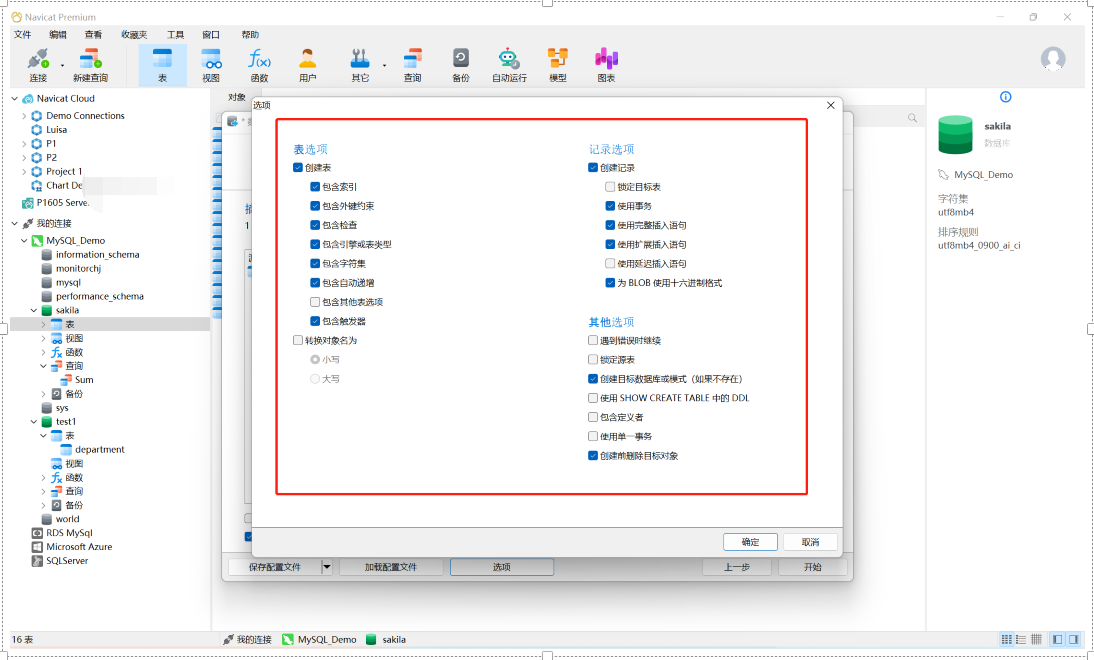The width and height of the screenshot is (1094, 660).
Task: Expand the Demo Connections tree node
Action: tap(25, 116)
